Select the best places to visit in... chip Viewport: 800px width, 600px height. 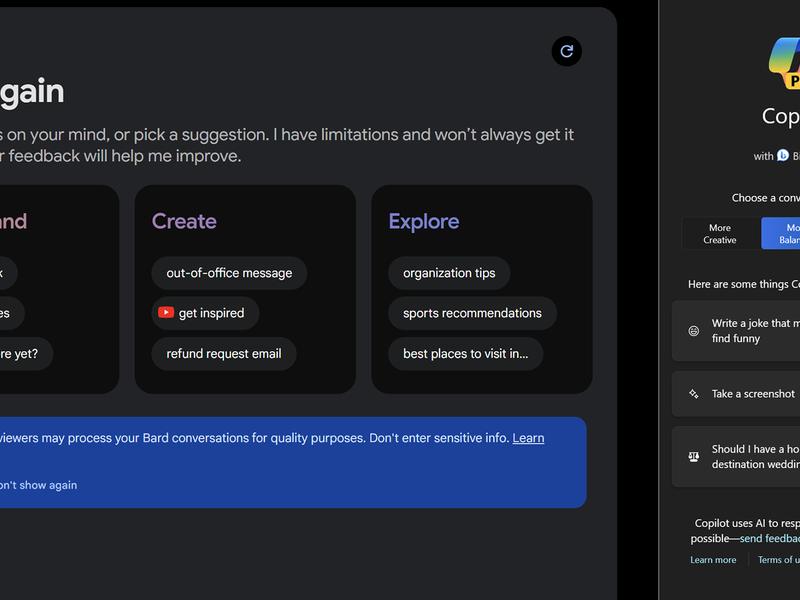pyautogui.click(x=466, y=354)
